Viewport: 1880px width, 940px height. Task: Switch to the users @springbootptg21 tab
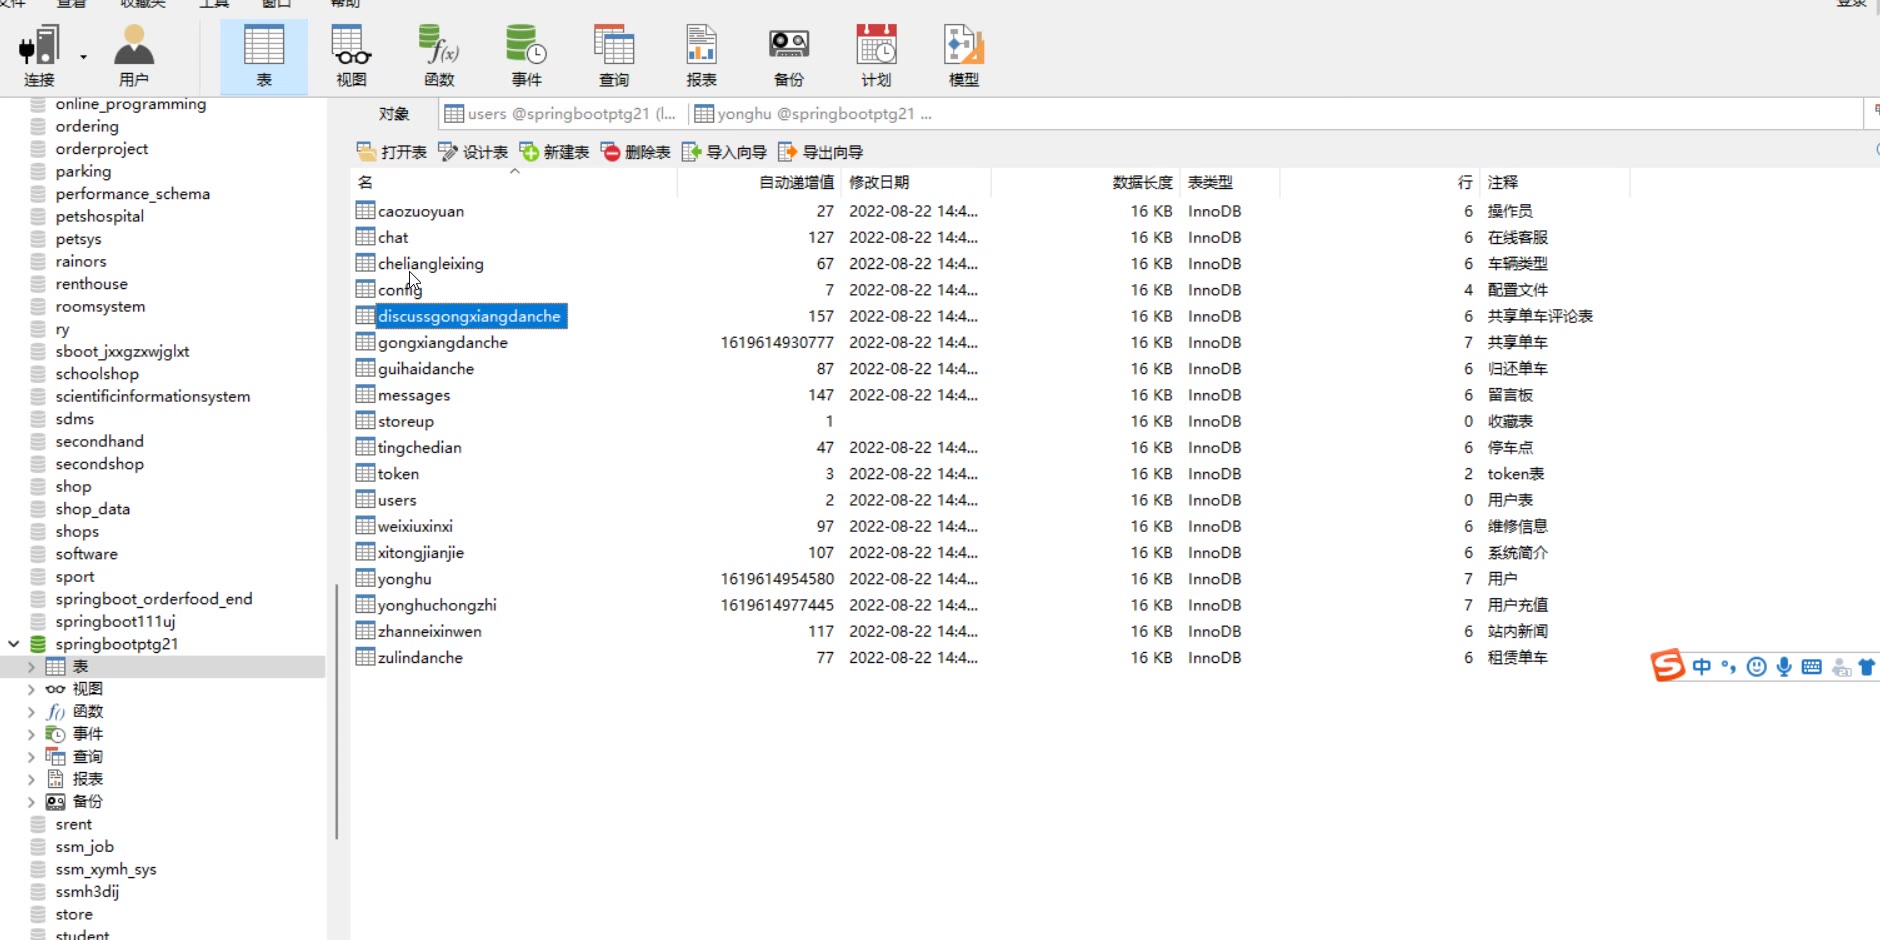(x=560, y=114)
